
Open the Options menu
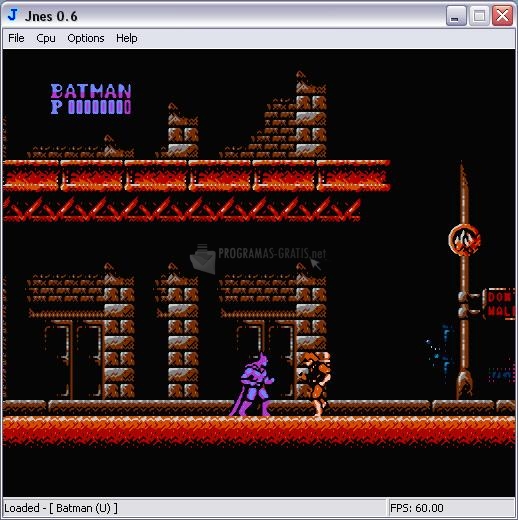[x=86, y=38]
